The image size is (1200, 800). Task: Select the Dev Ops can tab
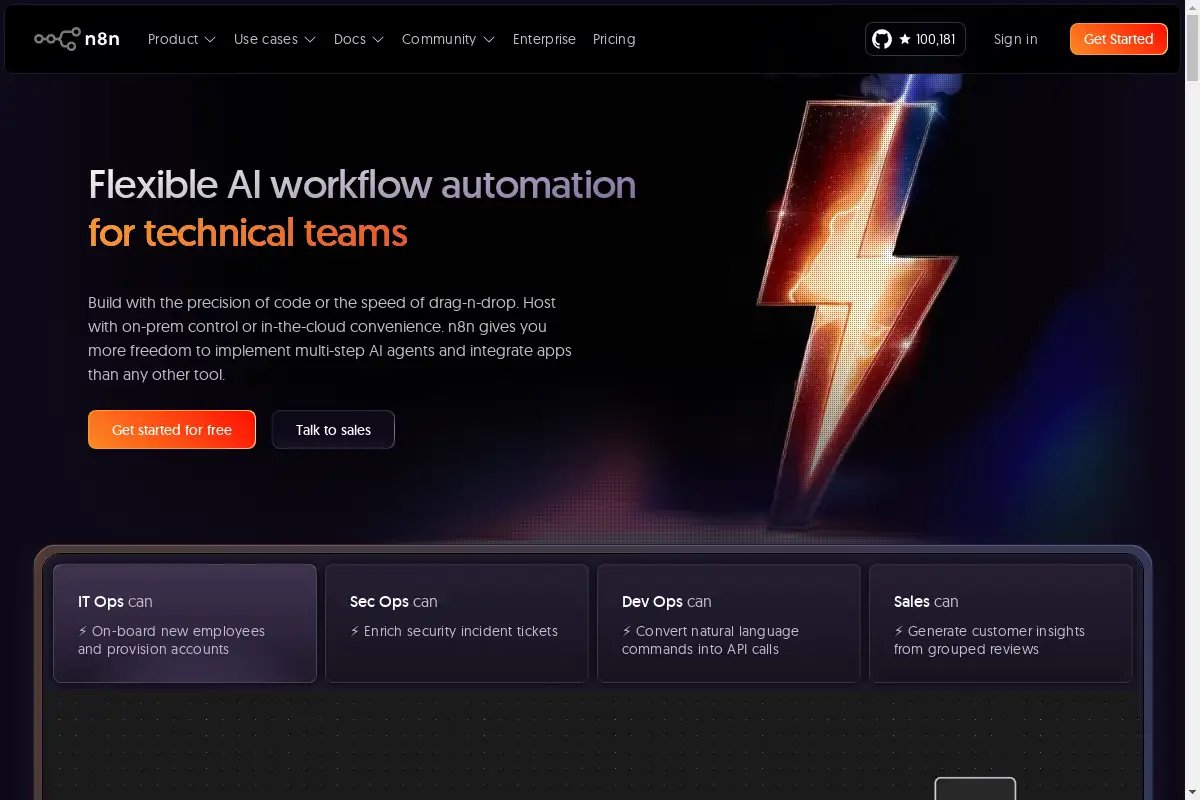tap(729, 623)
